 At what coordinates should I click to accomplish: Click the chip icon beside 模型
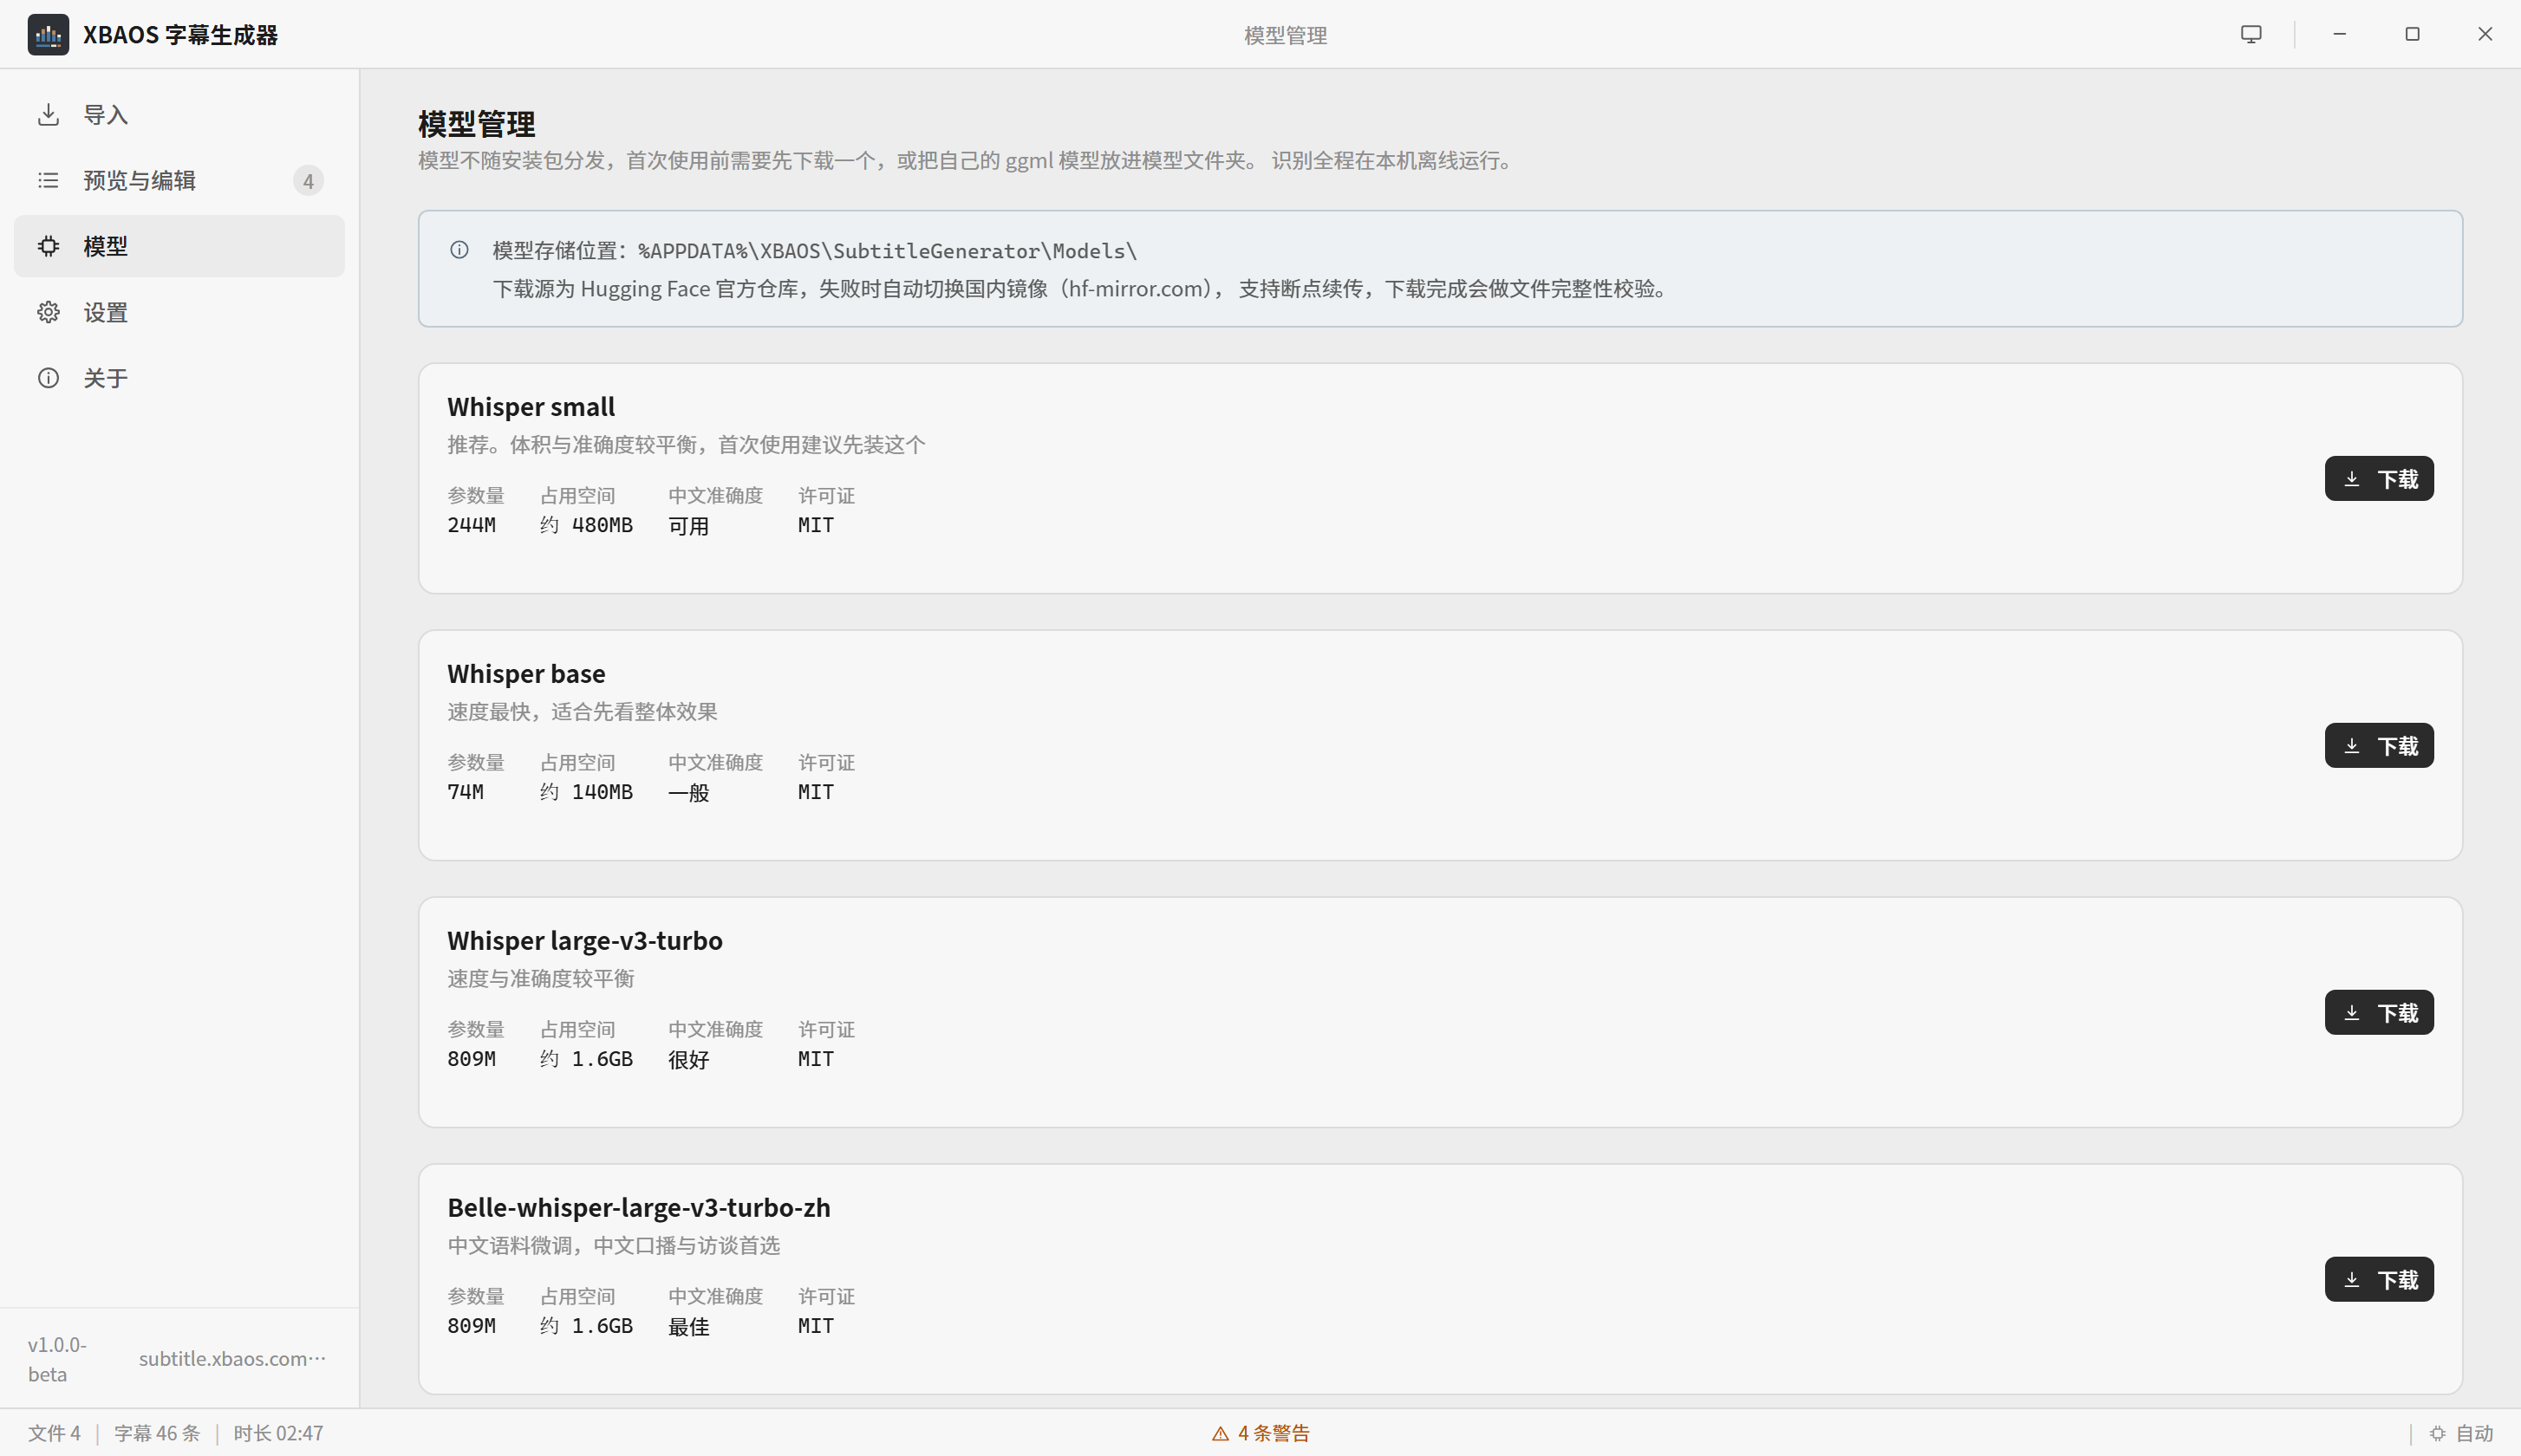48,246
